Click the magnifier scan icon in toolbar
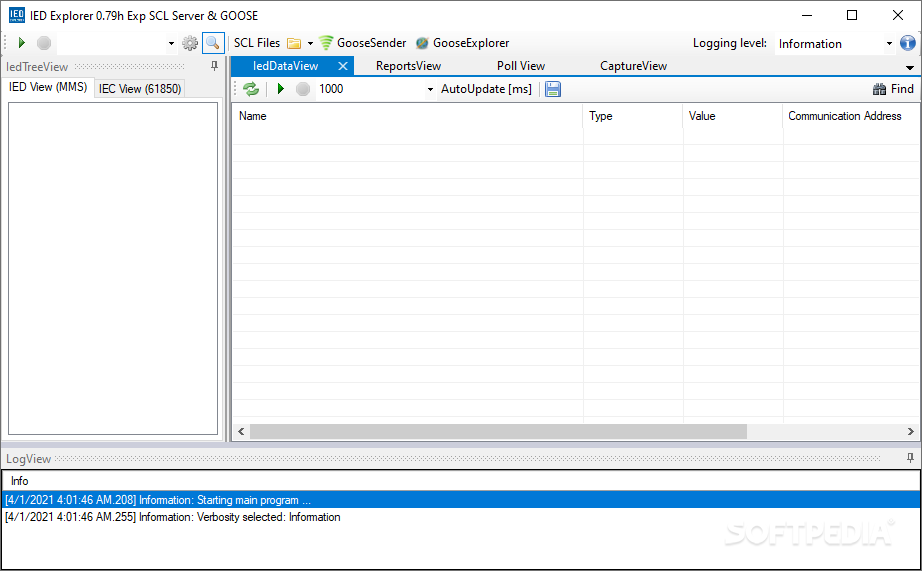Viewport: 922px width, 571px height. click(213, 43)
